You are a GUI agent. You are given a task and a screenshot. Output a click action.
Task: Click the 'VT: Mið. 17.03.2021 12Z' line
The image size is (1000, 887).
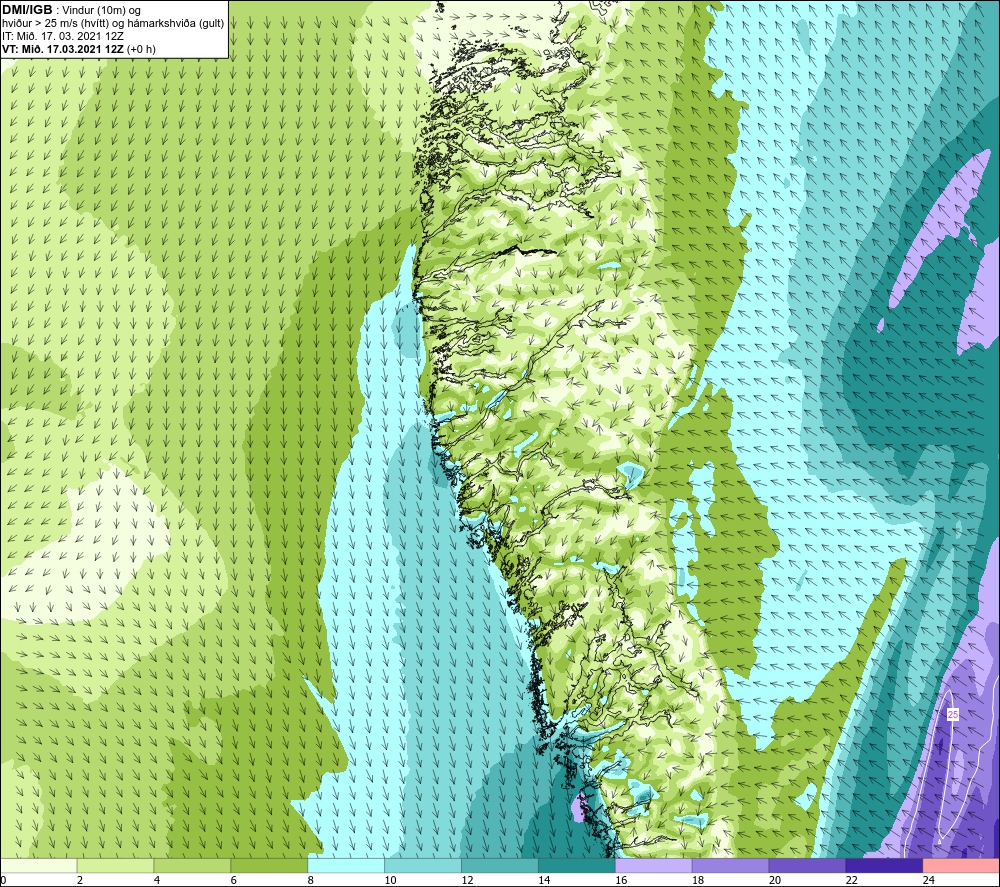pyautogui.click(x=79, y=49)
